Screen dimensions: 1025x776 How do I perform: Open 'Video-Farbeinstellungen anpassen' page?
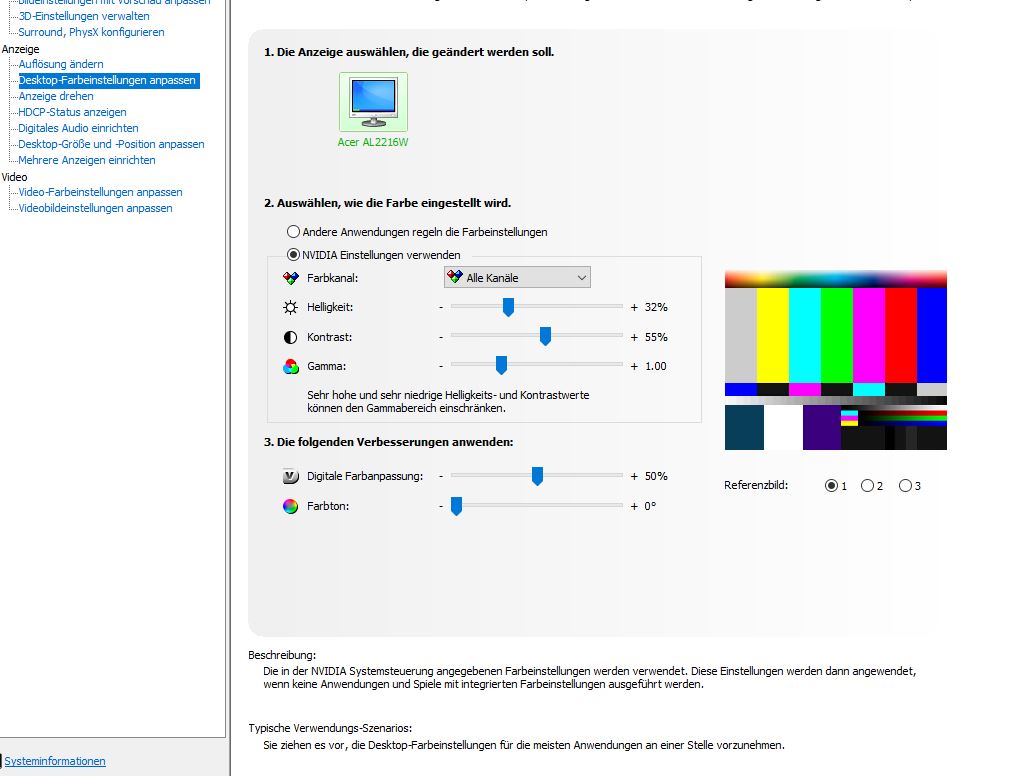(x=100, y=192)
